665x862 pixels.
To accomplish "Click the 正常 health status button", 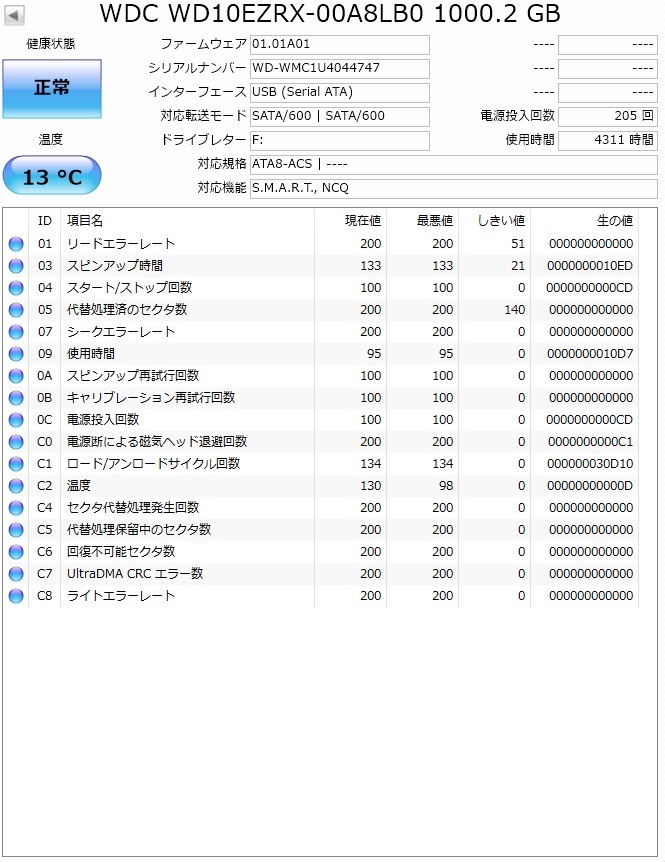I will pyautogui.click(x=52, y=88).
